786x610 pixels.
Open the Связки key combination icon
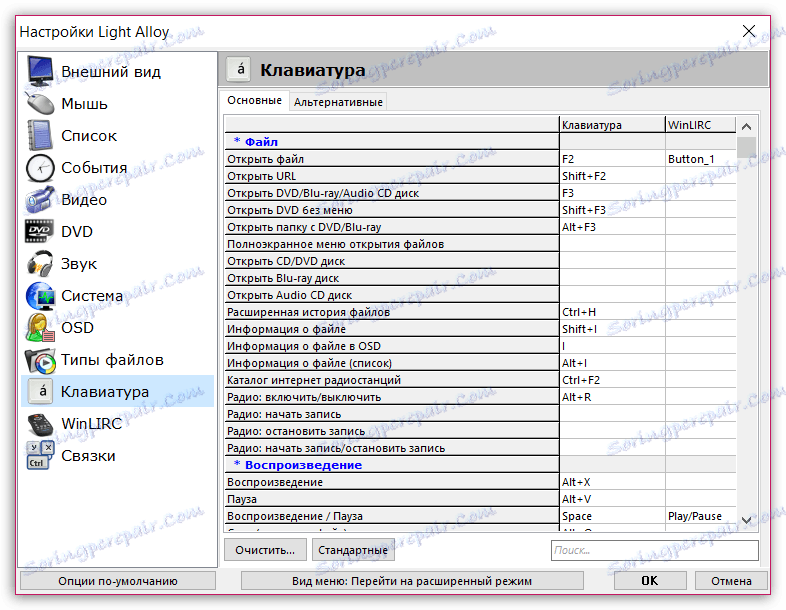pos(41,456)
